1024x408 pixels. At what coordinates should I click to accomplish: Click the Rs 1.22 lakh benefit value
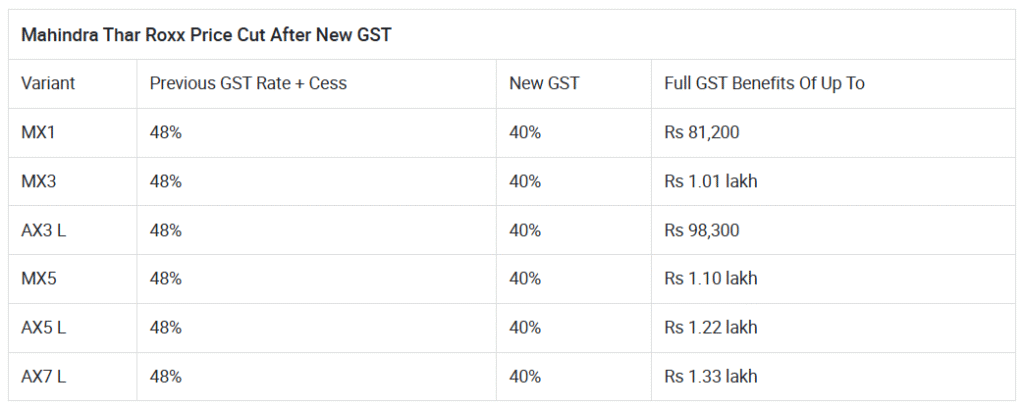pos(710,328)
